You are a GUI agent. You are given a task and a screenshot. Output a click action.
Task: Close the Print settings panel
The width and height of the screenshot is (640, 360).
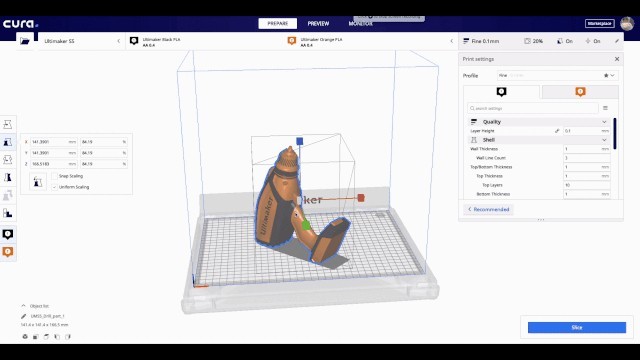coord(617,59)
